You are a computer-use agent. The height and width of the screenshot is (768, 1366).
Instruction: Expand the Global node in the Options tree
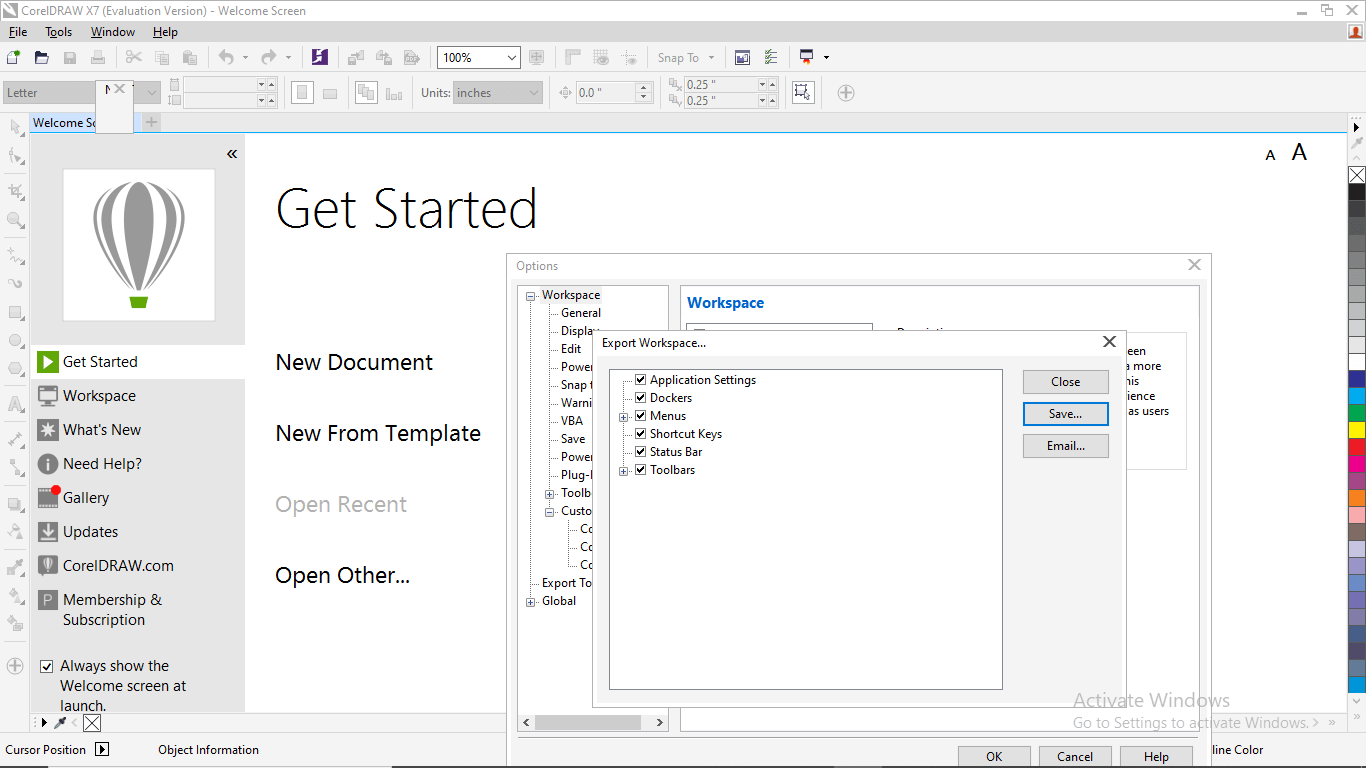tap(531, 602)
